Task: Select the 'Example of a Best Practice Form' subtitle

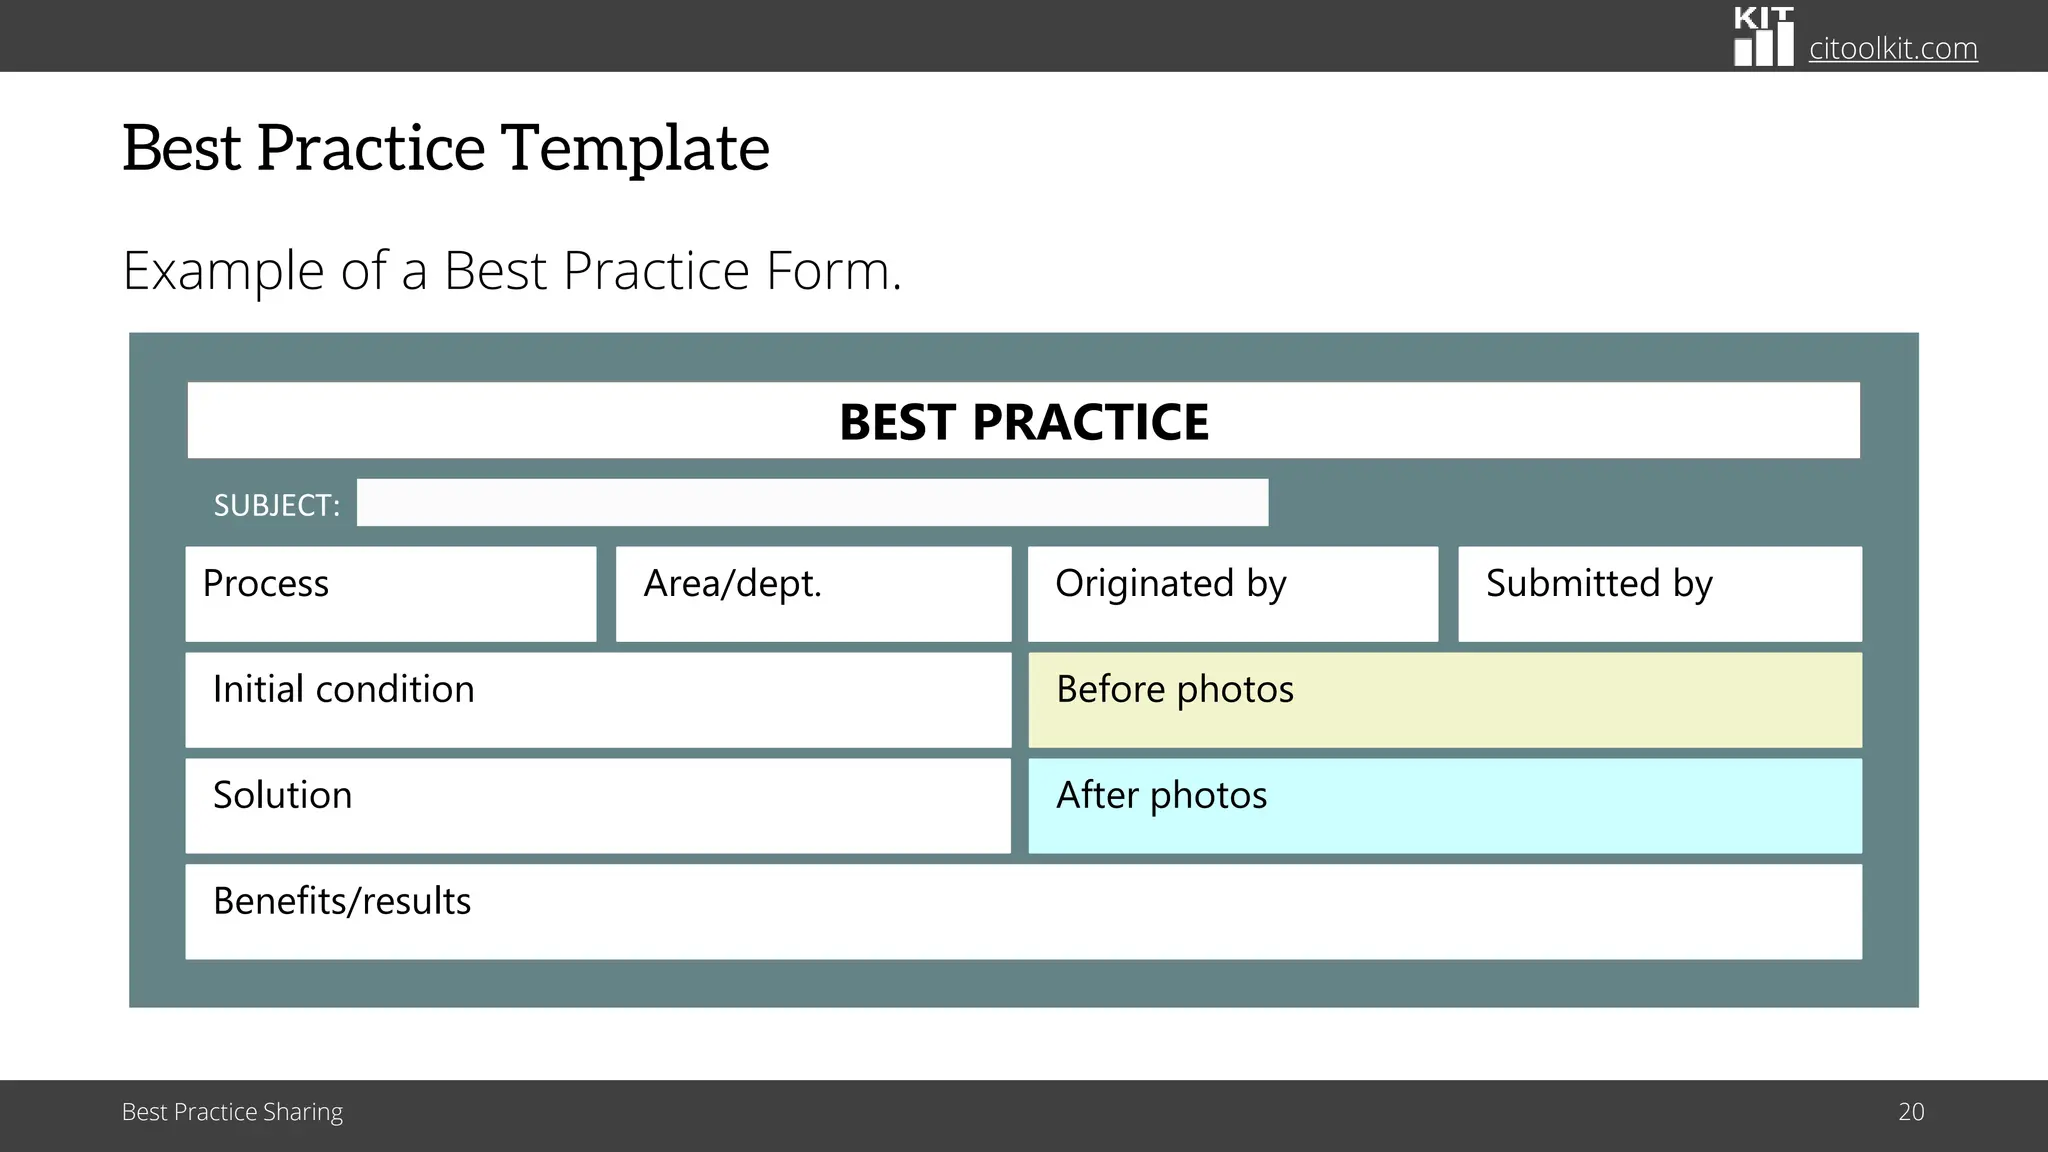Action: pos(512,271)
